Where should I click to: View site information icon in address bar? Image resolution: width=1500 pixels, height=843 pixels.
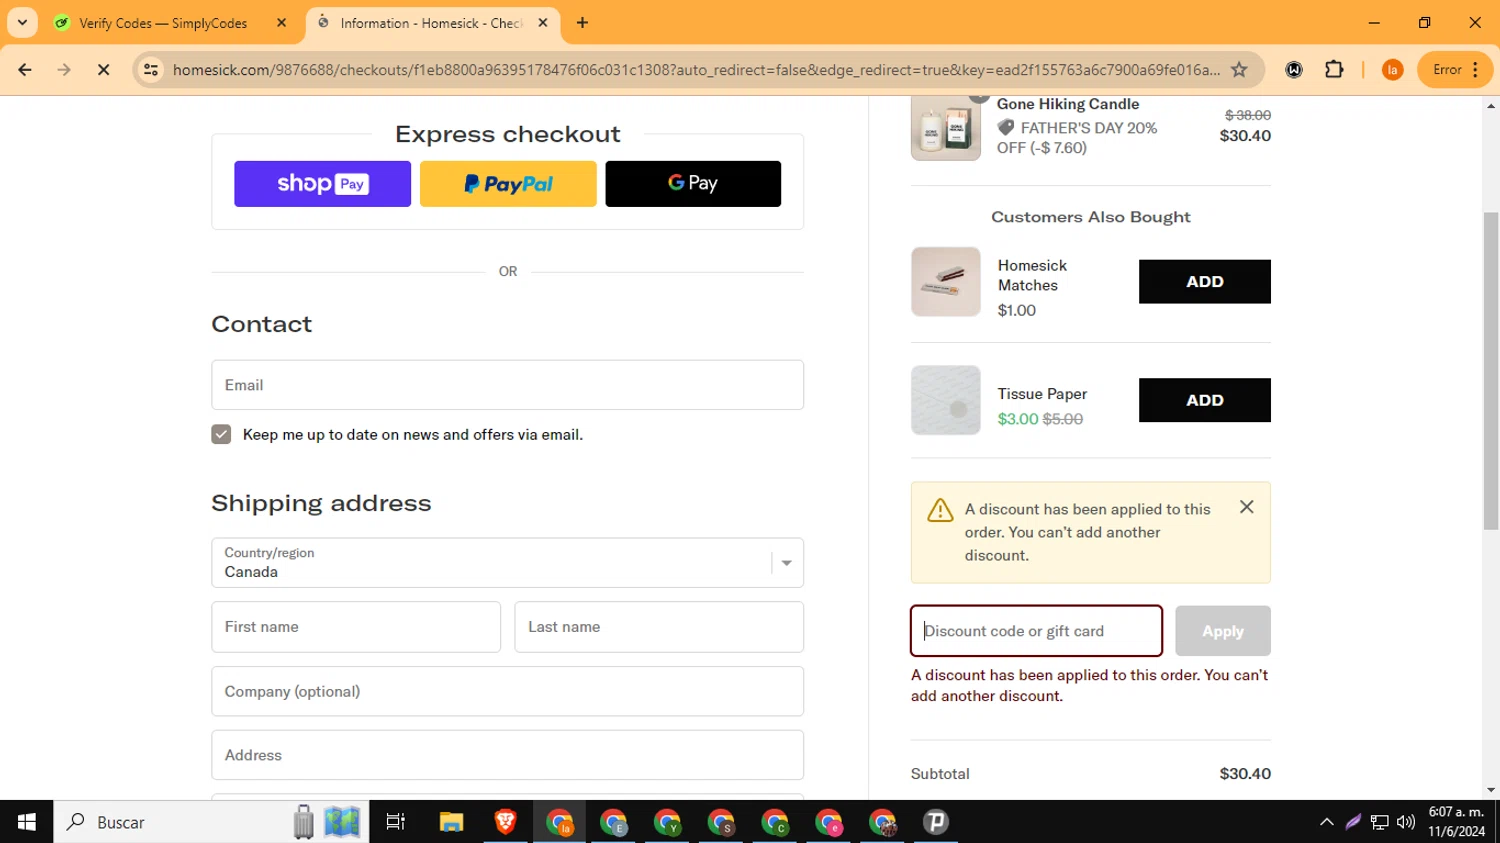pos(151,70)
